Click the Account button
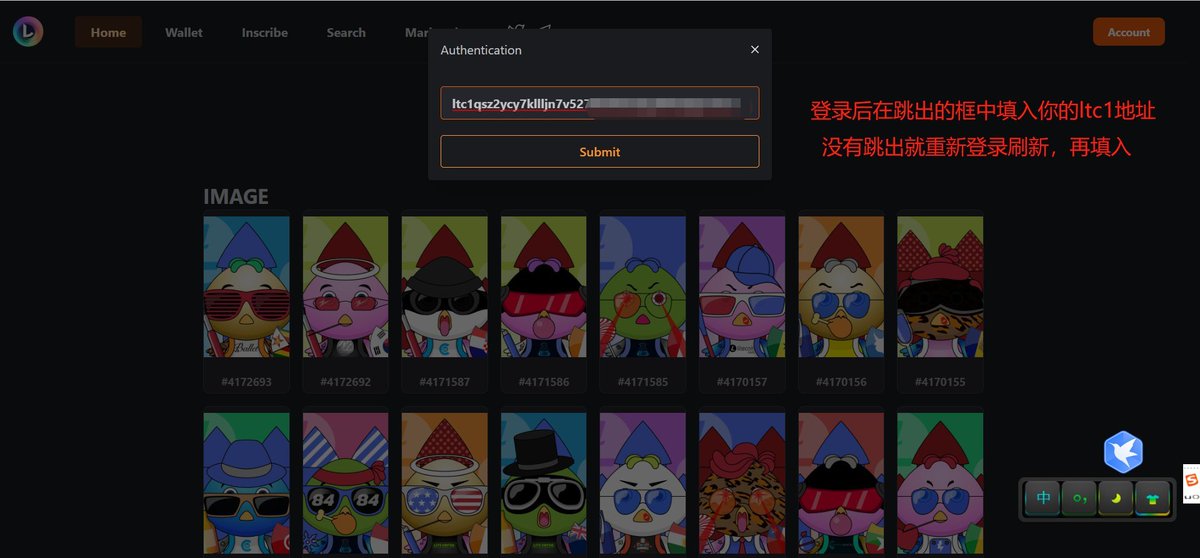The image size is (1200, 558). coord(1129,32)
